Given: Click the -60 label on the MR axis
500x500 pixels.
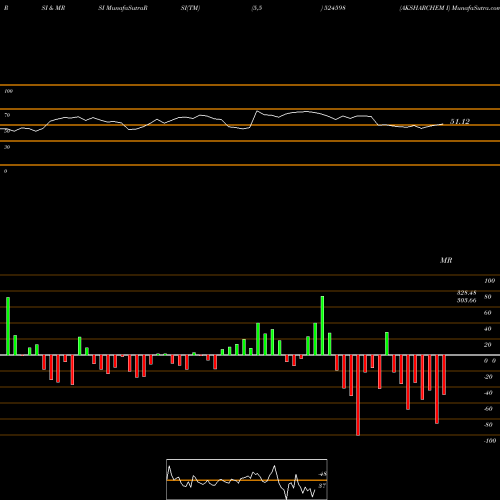Looking at the screenshot, I should 488,409.
